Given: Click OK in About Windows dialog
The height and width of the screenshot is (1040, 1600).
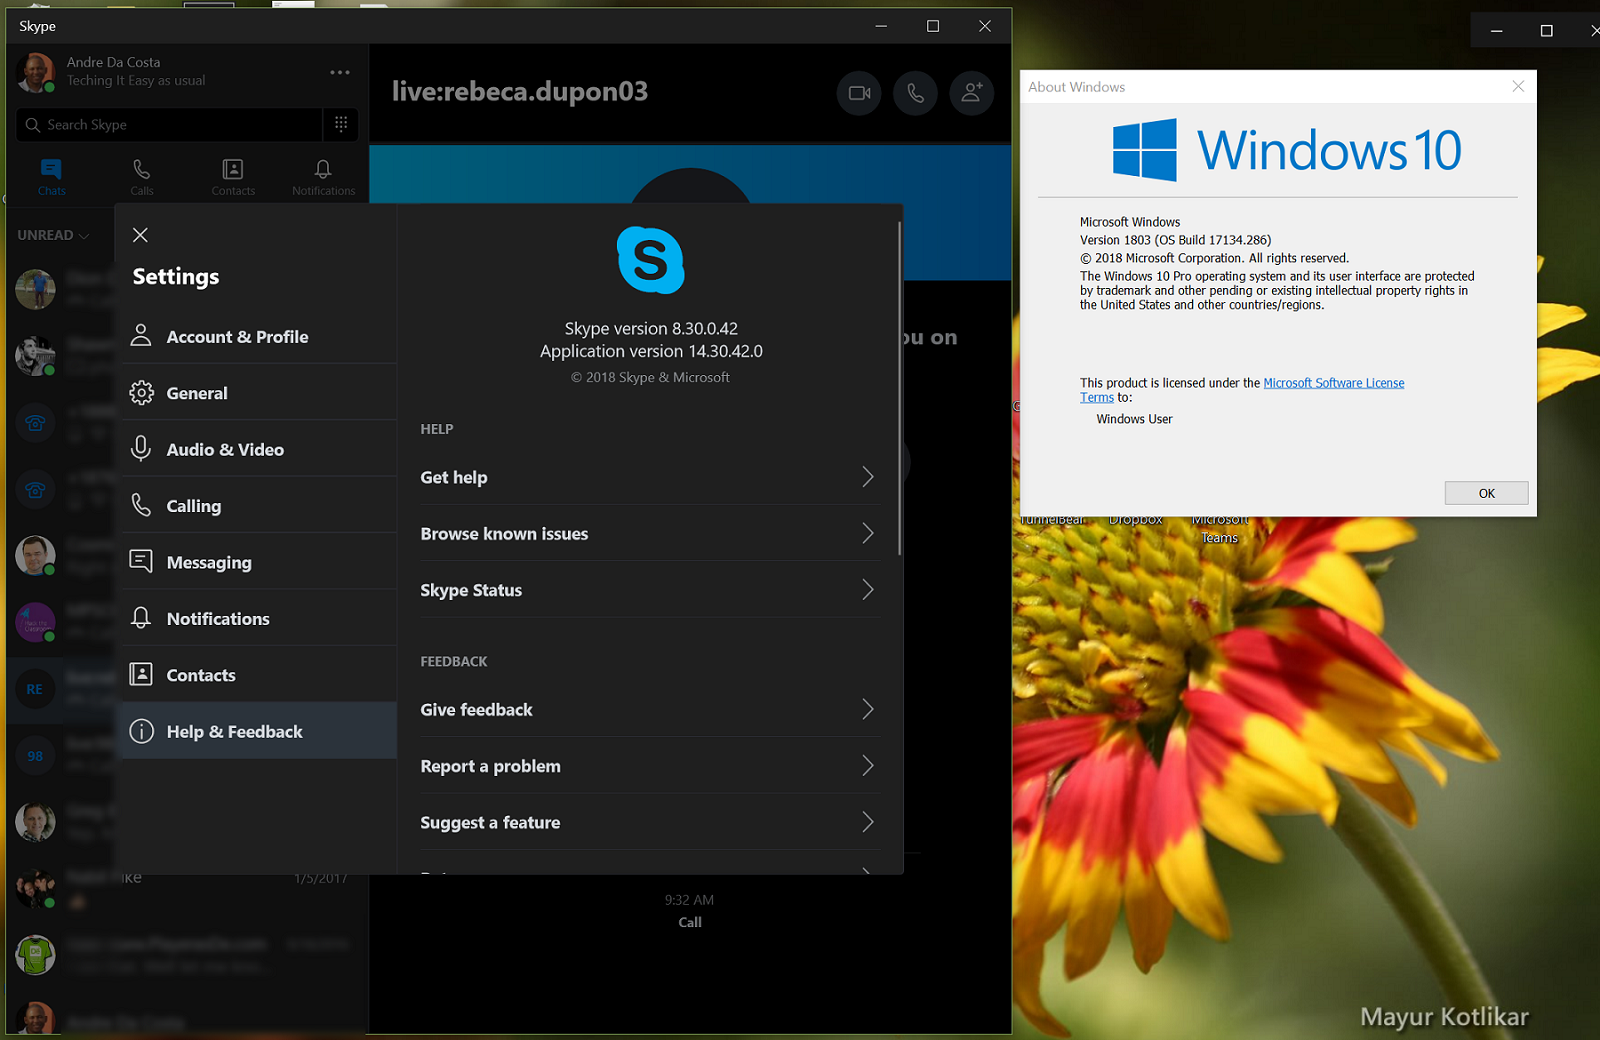Looking at the screenshot, I should point(1486,493).
